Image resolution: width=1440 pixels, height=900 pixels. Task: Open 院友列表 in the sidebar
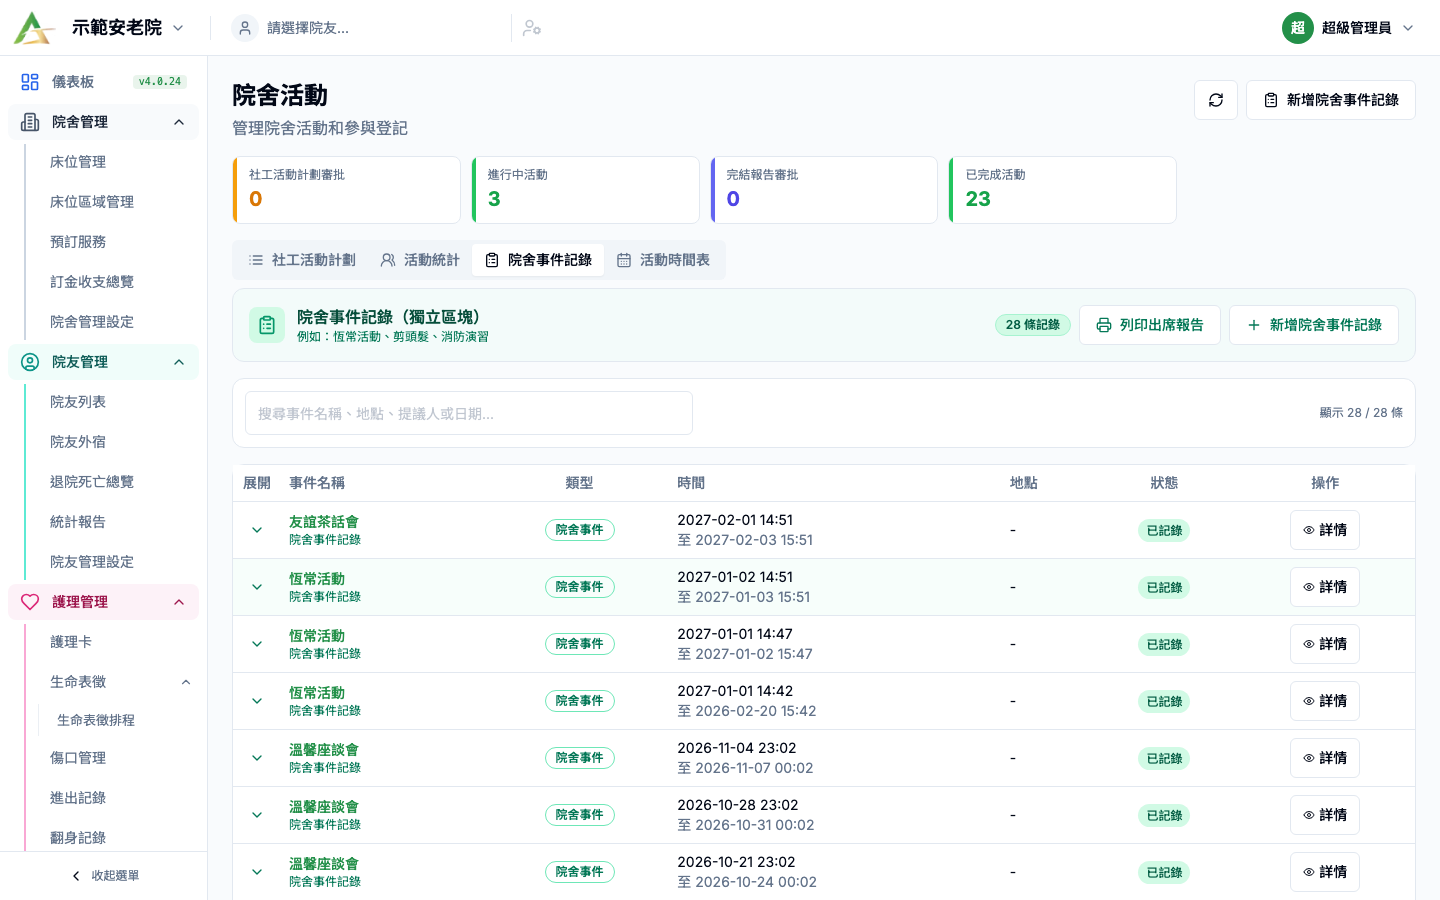coord(78,402)
